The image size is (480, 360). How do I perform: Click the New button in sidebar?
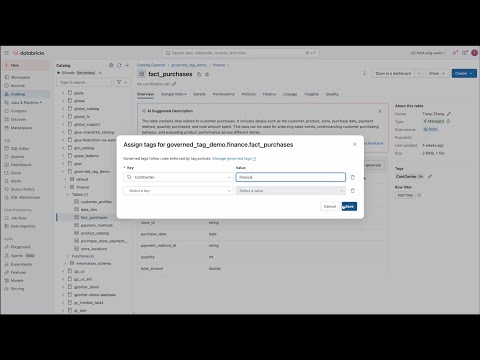click(26, 65)
